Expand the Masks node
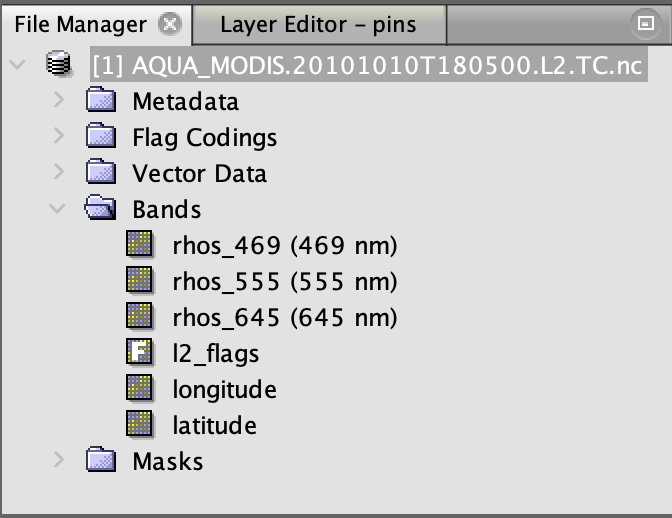The width and height of the screenshot is (672, 518). click(x=59, y=461)
